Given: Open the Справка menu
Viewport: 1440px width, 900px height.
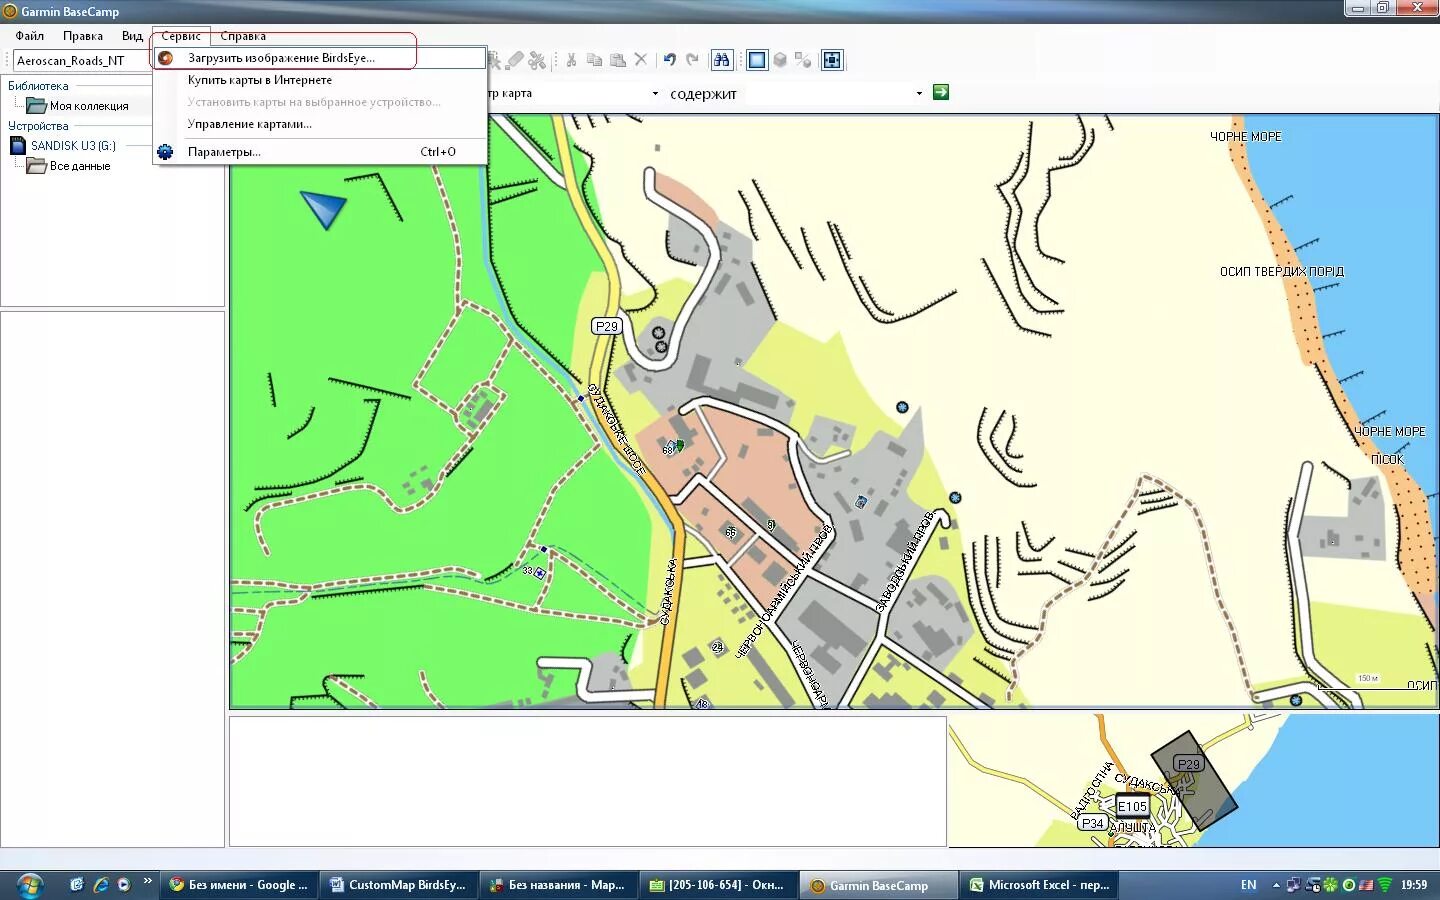Looking at the screenshot, I should tap(243, 36).
